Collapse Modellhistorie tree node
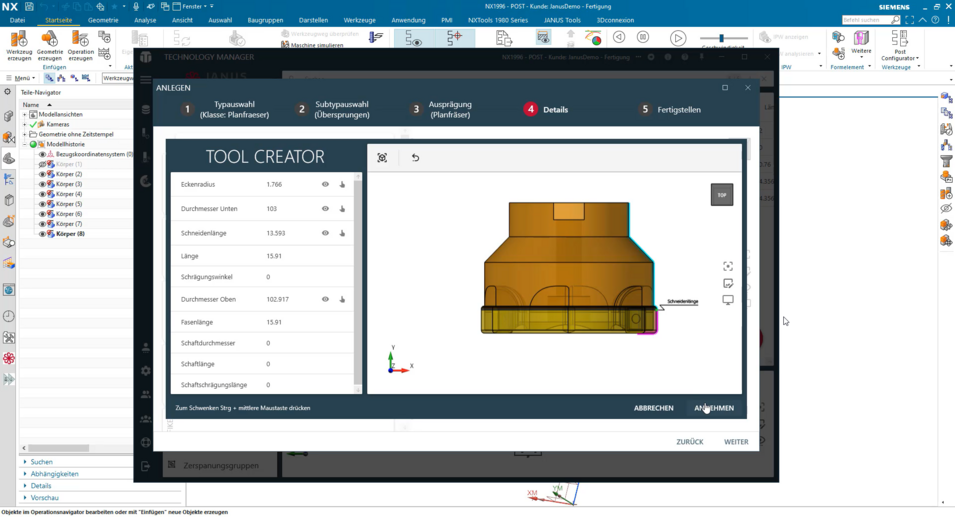 point(25,144)
